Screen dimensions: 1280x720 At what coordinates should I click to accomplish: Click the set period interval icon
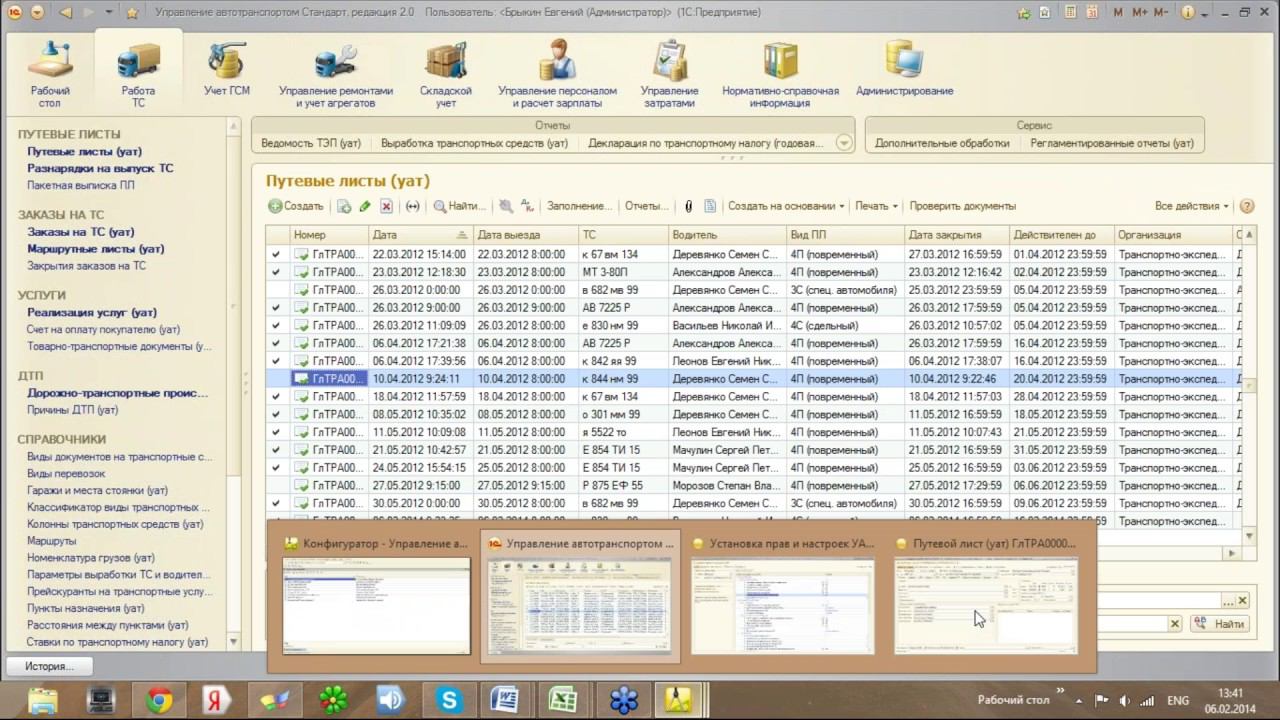[x=412, y=206]
